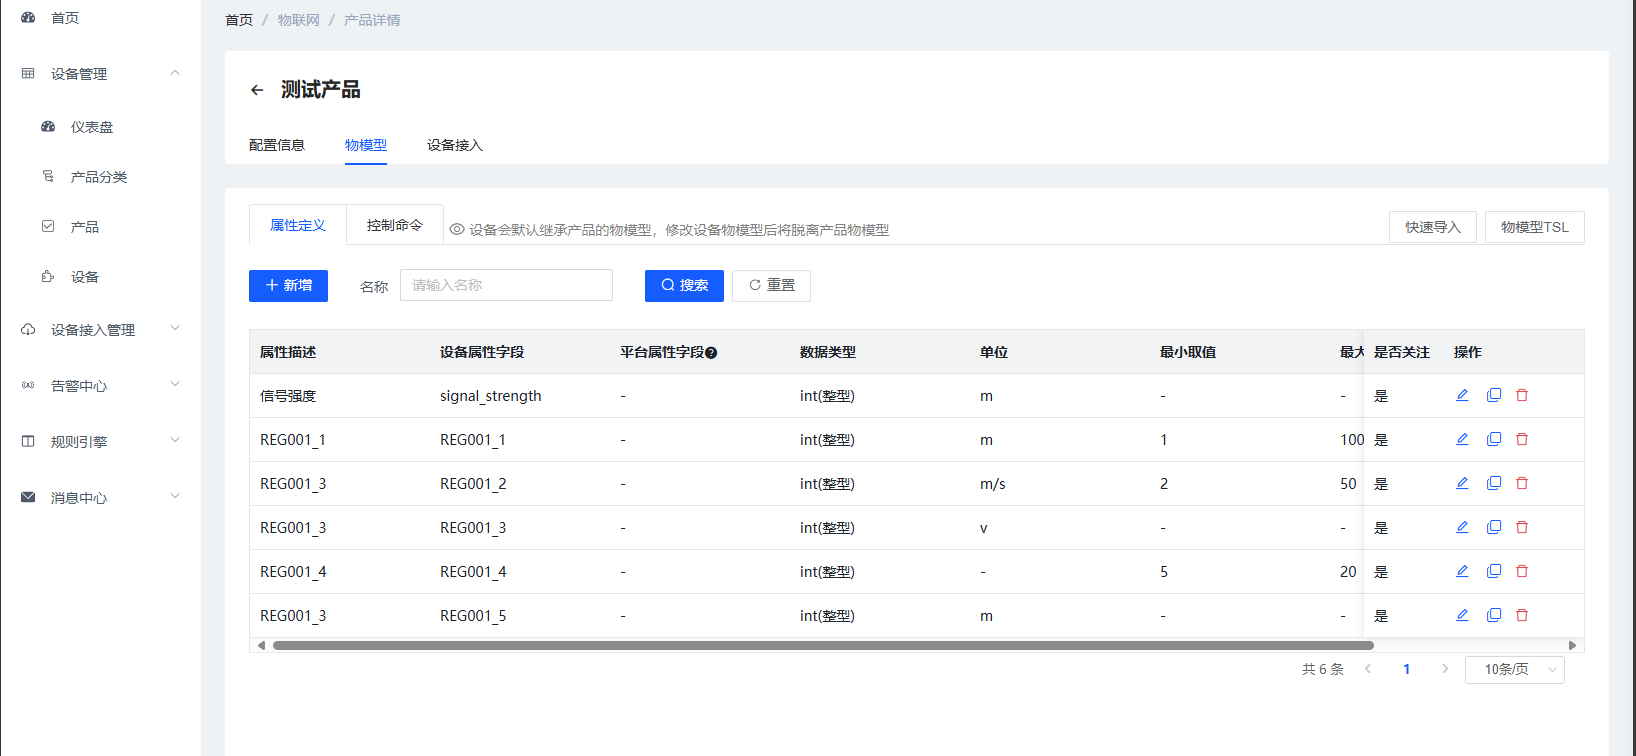Click the 首页 dashboard icon in sidebar
The width and height of the screenshot is (1636, 756).
[28, 18]
